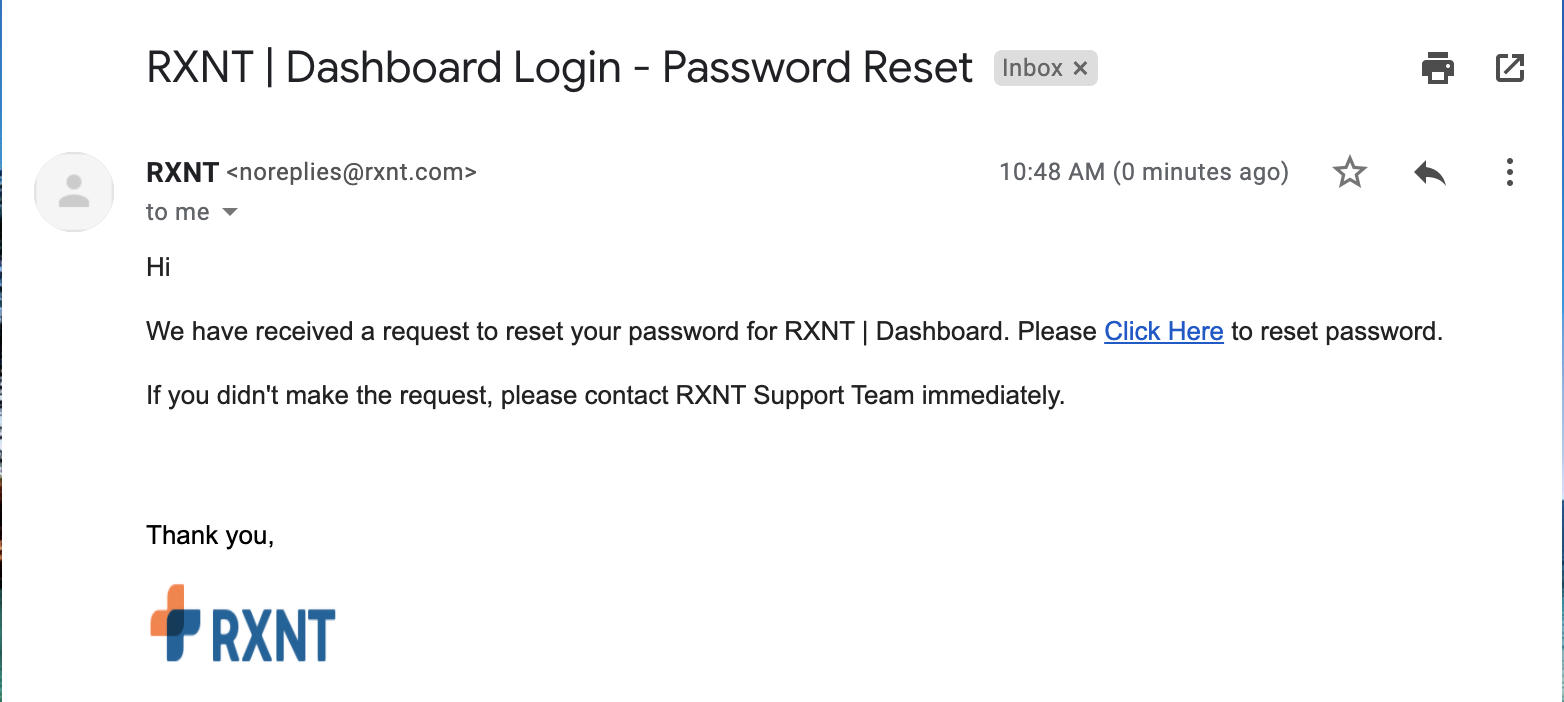Reply using the arrow icon
The height and width of the screenshot is (702, 1564).
click(1430, 172)
